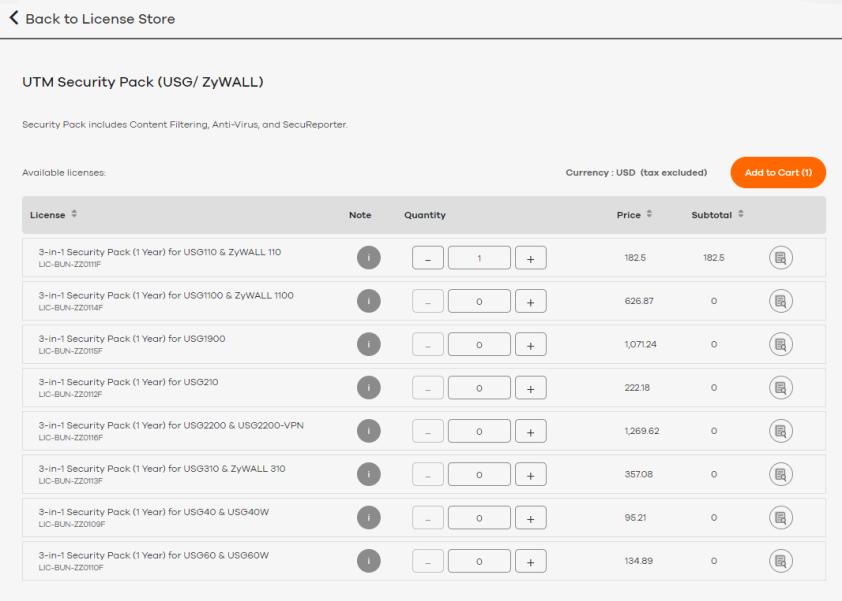Click quantity field for USG310 & ZyWALL 310
The image size is (842, 601).
[x=479, y=474]
